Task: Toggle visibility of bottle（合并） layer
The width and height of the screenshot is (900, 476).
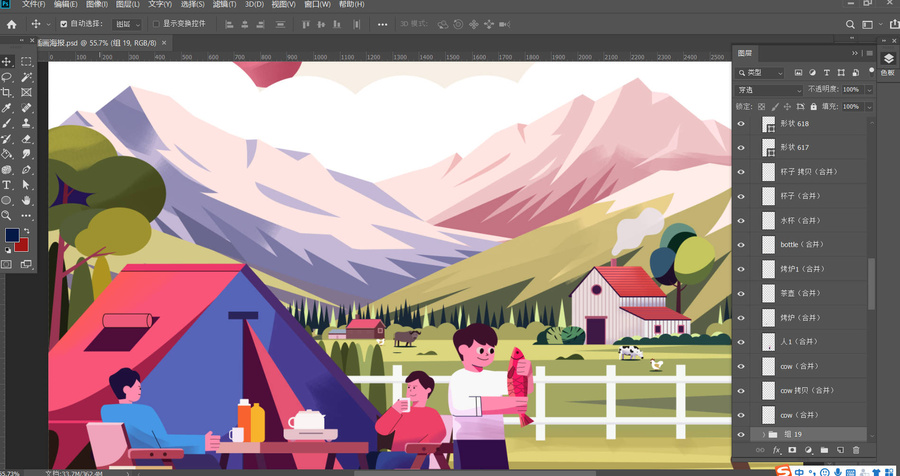Action: [x=741, y=245]
